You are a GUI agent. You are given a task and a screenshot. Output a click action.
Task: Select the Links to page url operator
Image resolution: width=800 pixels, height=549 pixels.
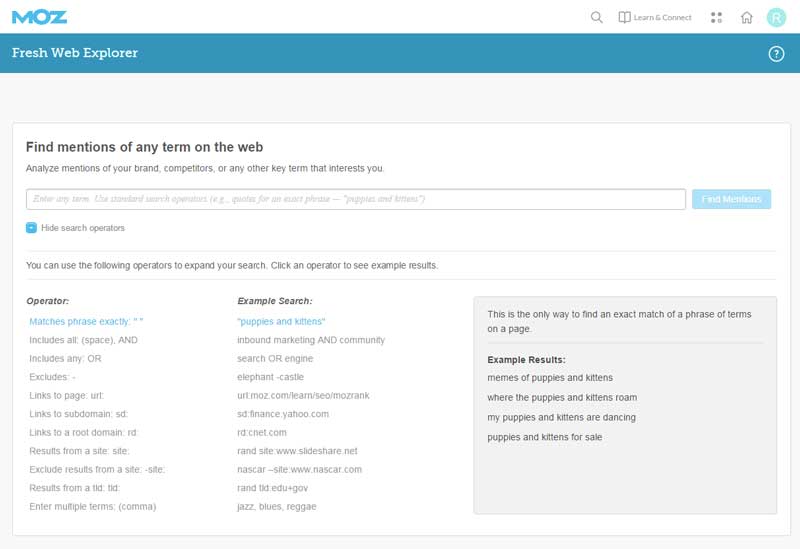66,395
